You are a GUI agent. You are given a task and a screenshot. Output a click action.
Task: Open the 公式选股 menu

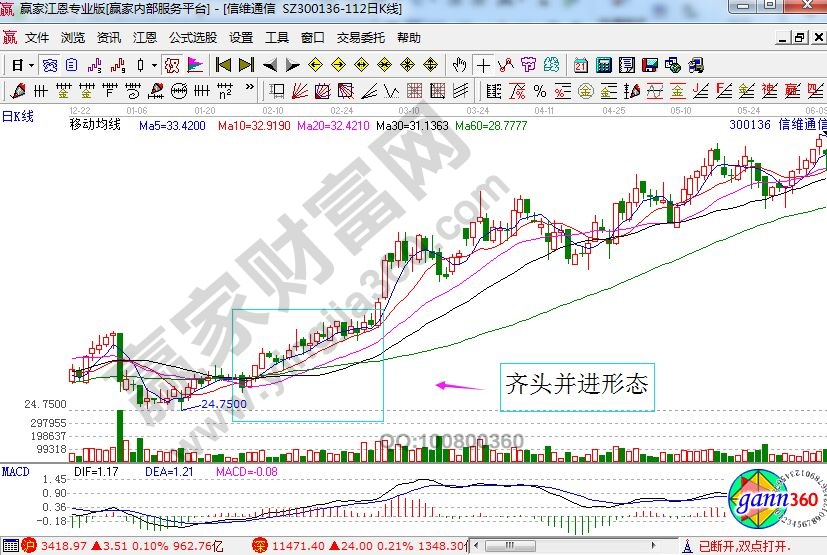point(192,38)
